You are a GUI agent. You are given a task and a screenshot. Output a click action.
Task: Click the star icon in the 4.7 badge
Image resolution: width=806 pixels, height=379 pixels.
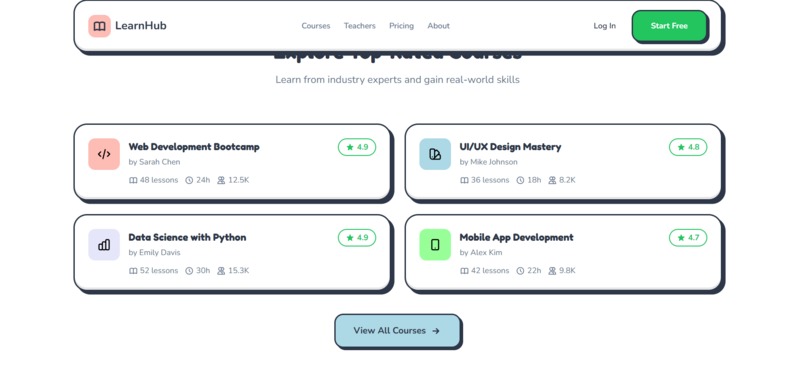pos(681,238)
